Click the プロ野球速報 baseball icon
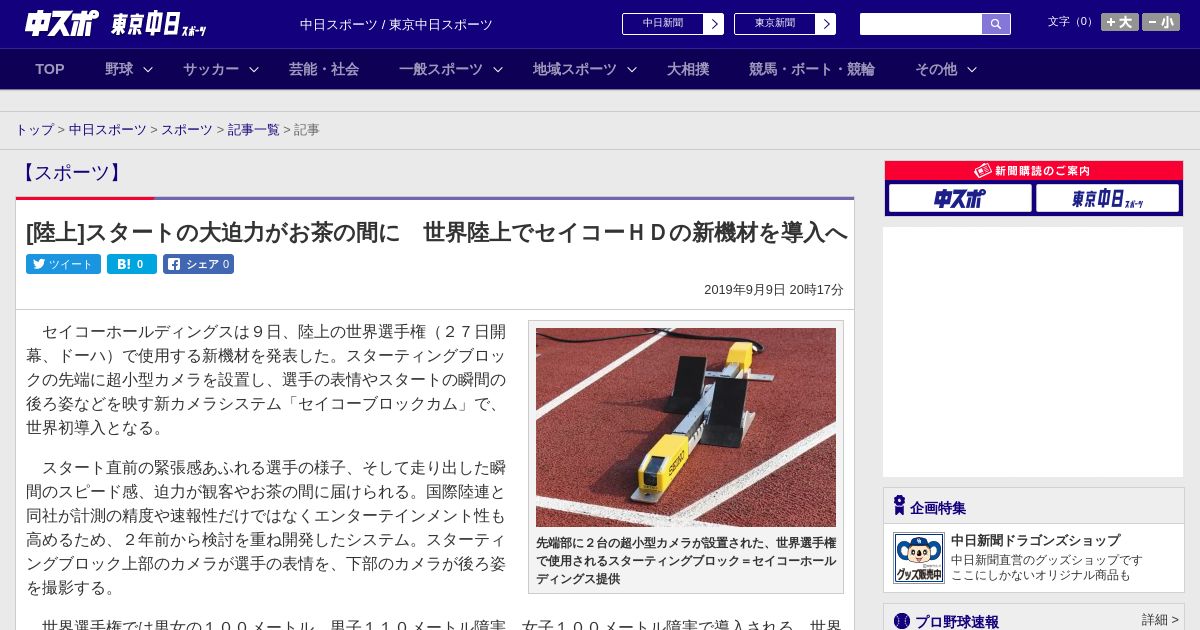The height and width of the screenshot is (630, 1200). pos(902,621)
